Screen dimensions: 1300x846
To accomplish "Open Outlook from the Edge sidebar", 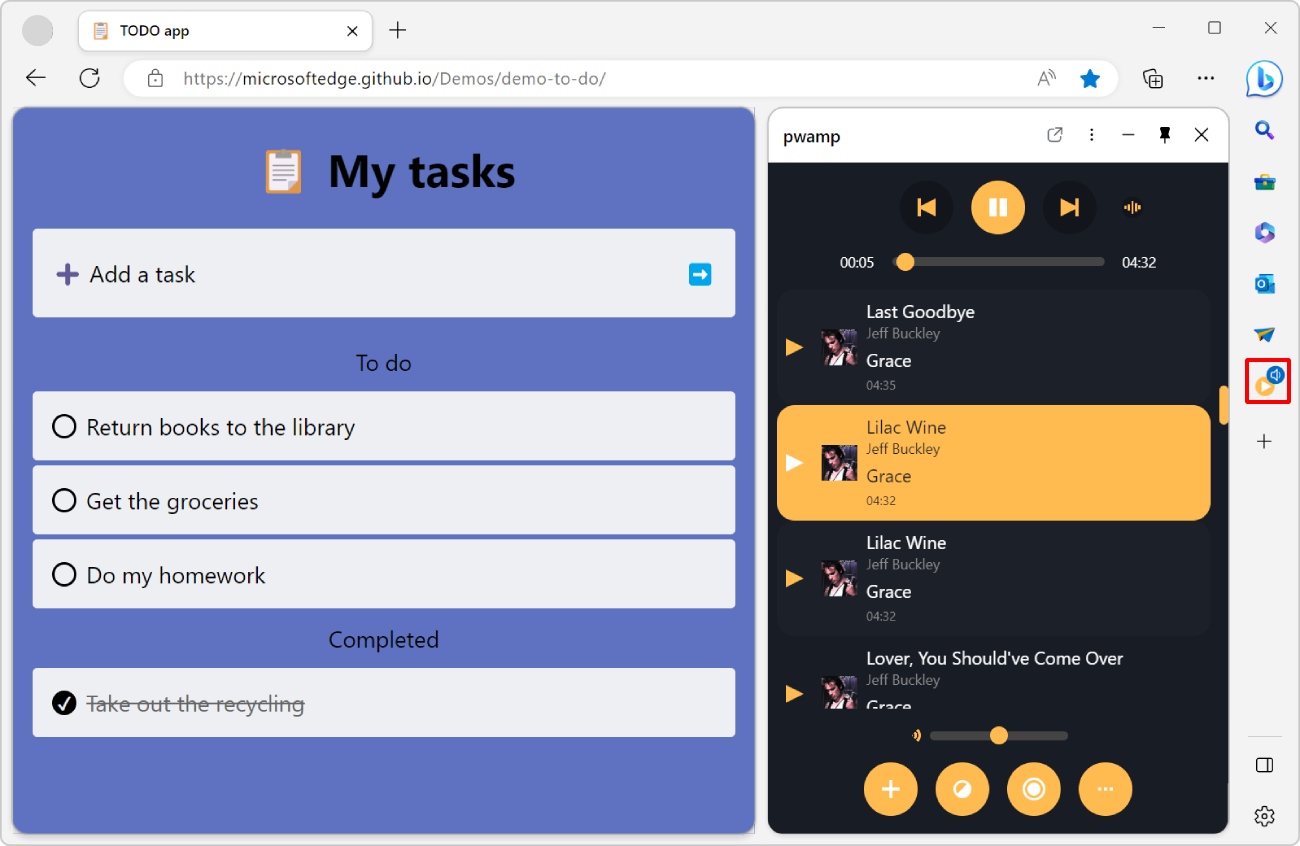I will [1264, 283].
